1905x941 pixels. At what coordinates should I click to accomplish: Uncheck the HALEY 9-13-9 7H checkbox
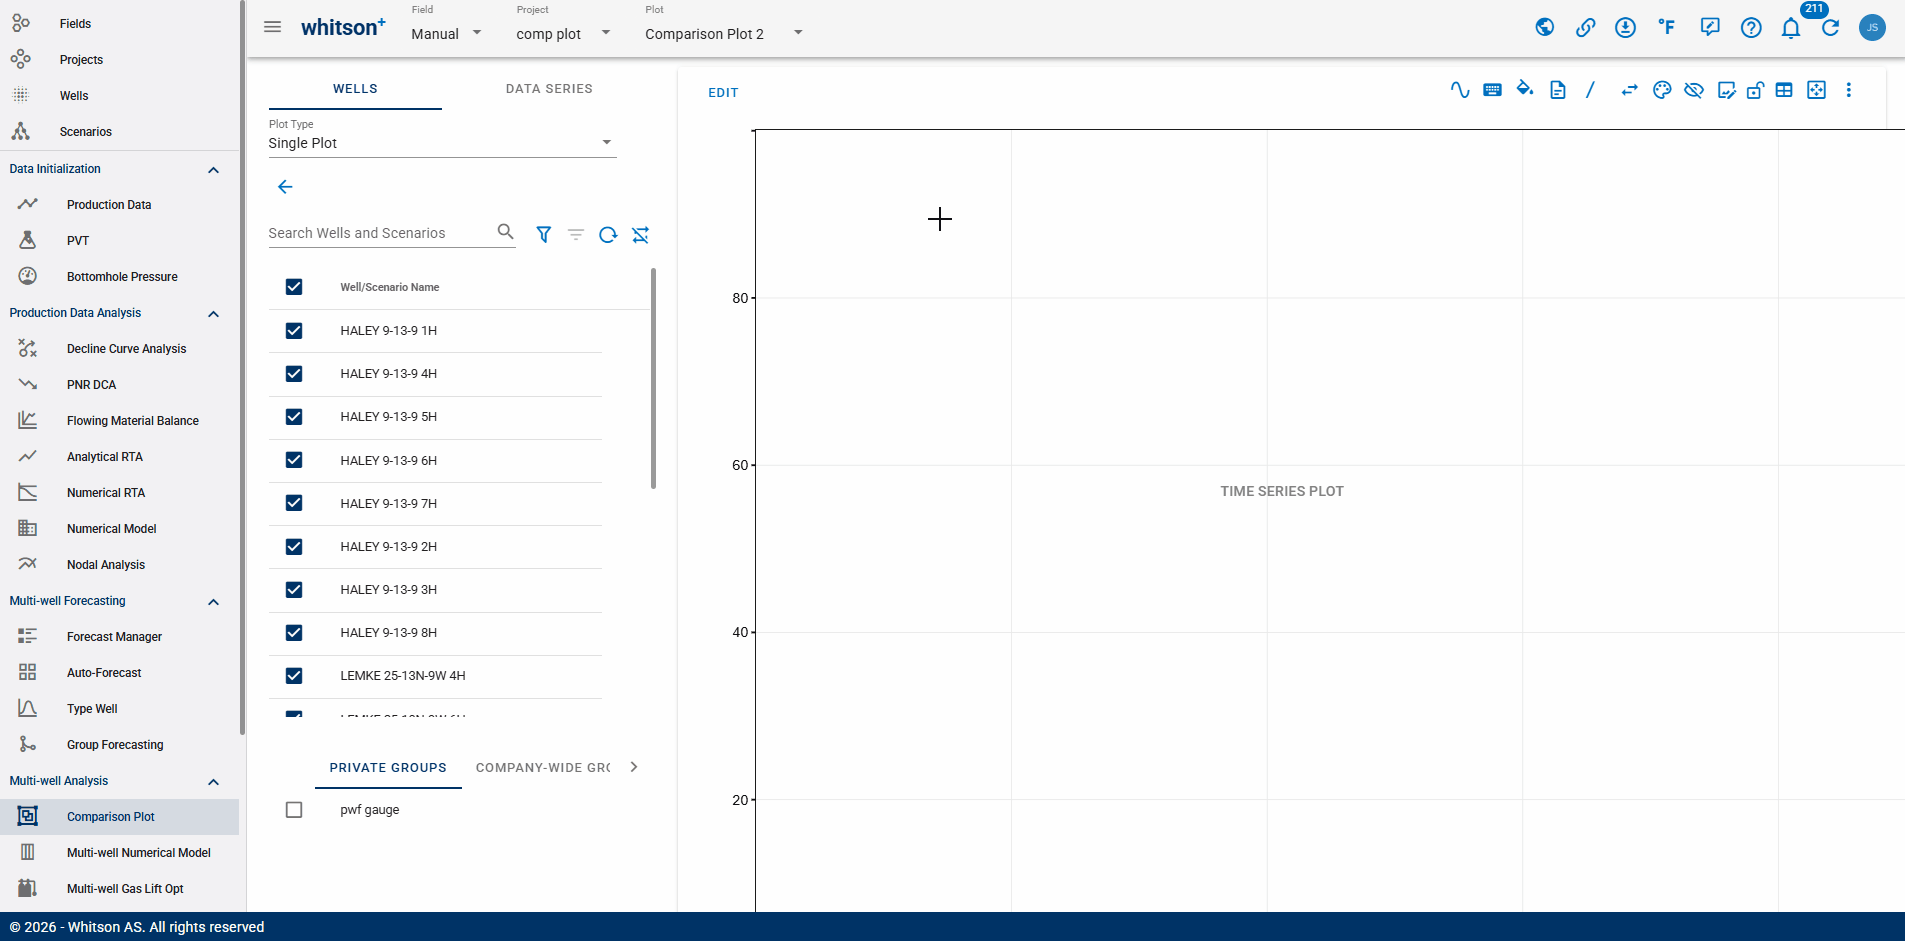(x=294, y=503)
